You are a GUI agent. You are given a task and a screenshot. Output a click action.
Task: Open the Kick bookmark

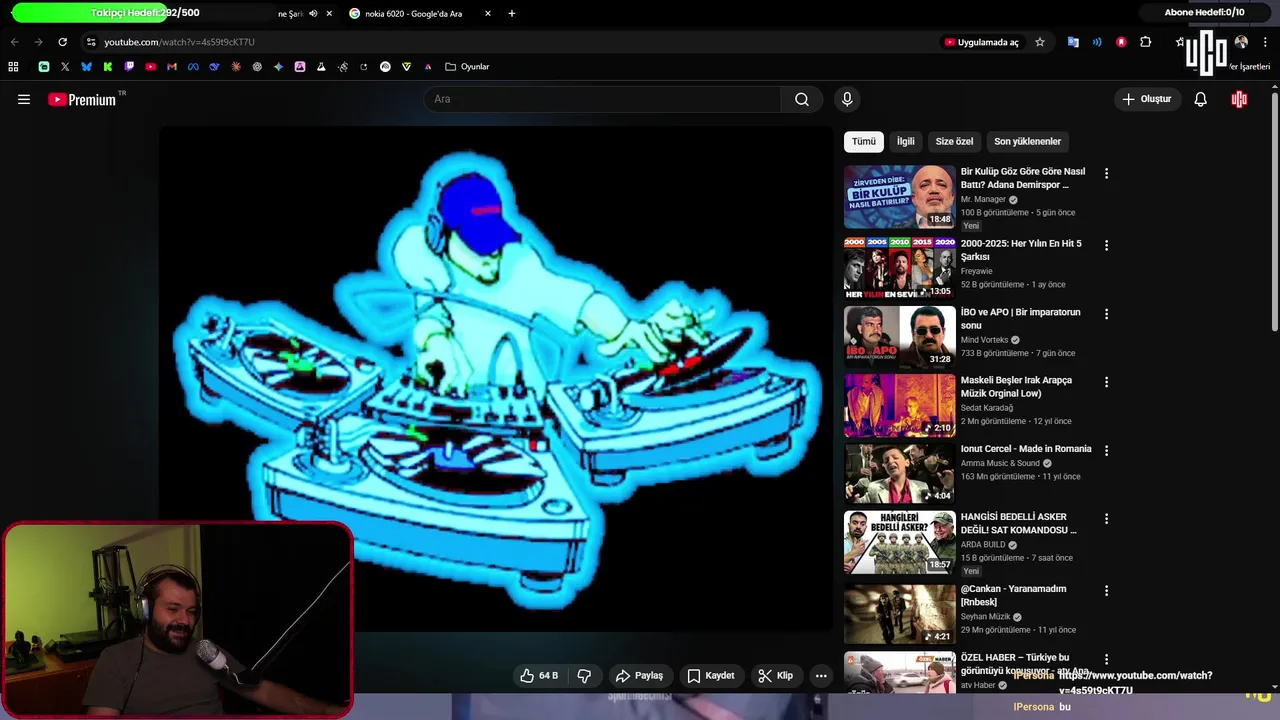(108, 67)
